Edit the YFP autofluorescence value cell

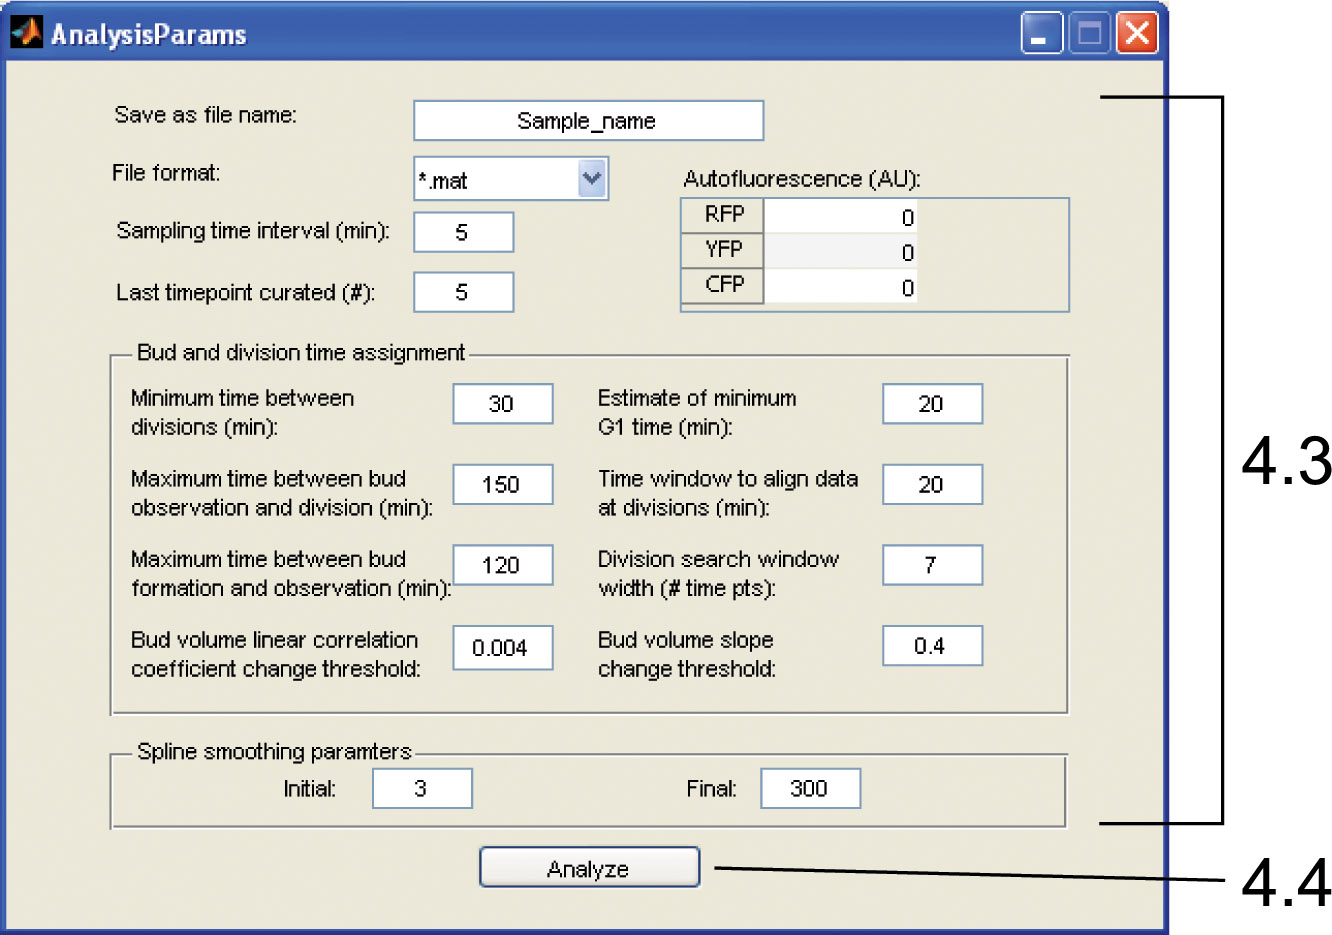tap(840, 251)
